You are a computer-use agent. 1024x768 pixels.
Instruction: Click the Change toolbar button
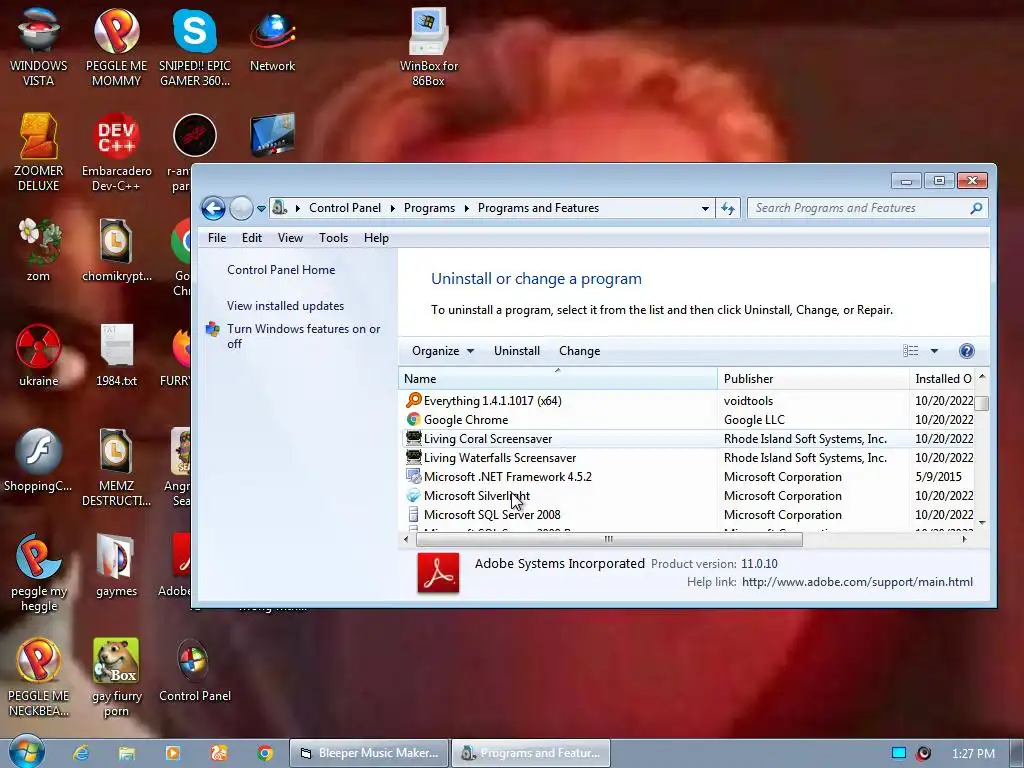point(579,351)
